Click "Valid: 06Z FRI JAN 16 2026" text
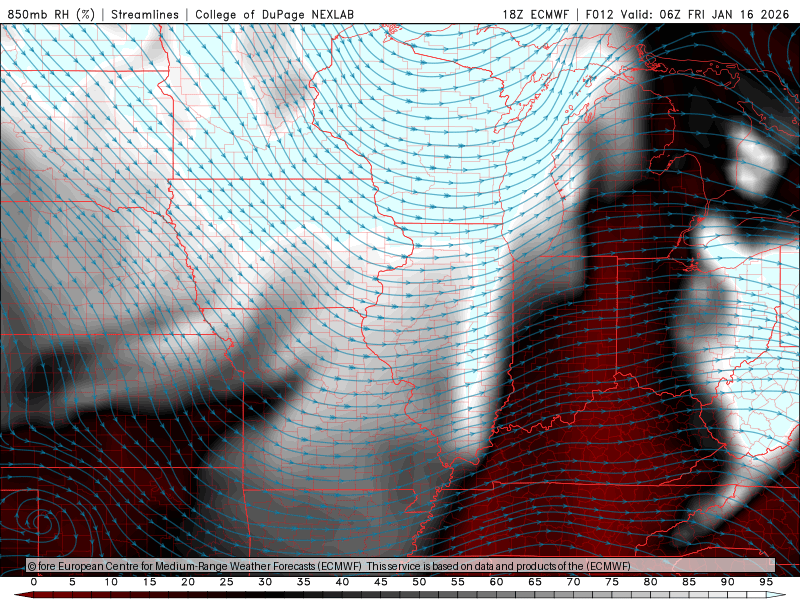 pos(705,14)
